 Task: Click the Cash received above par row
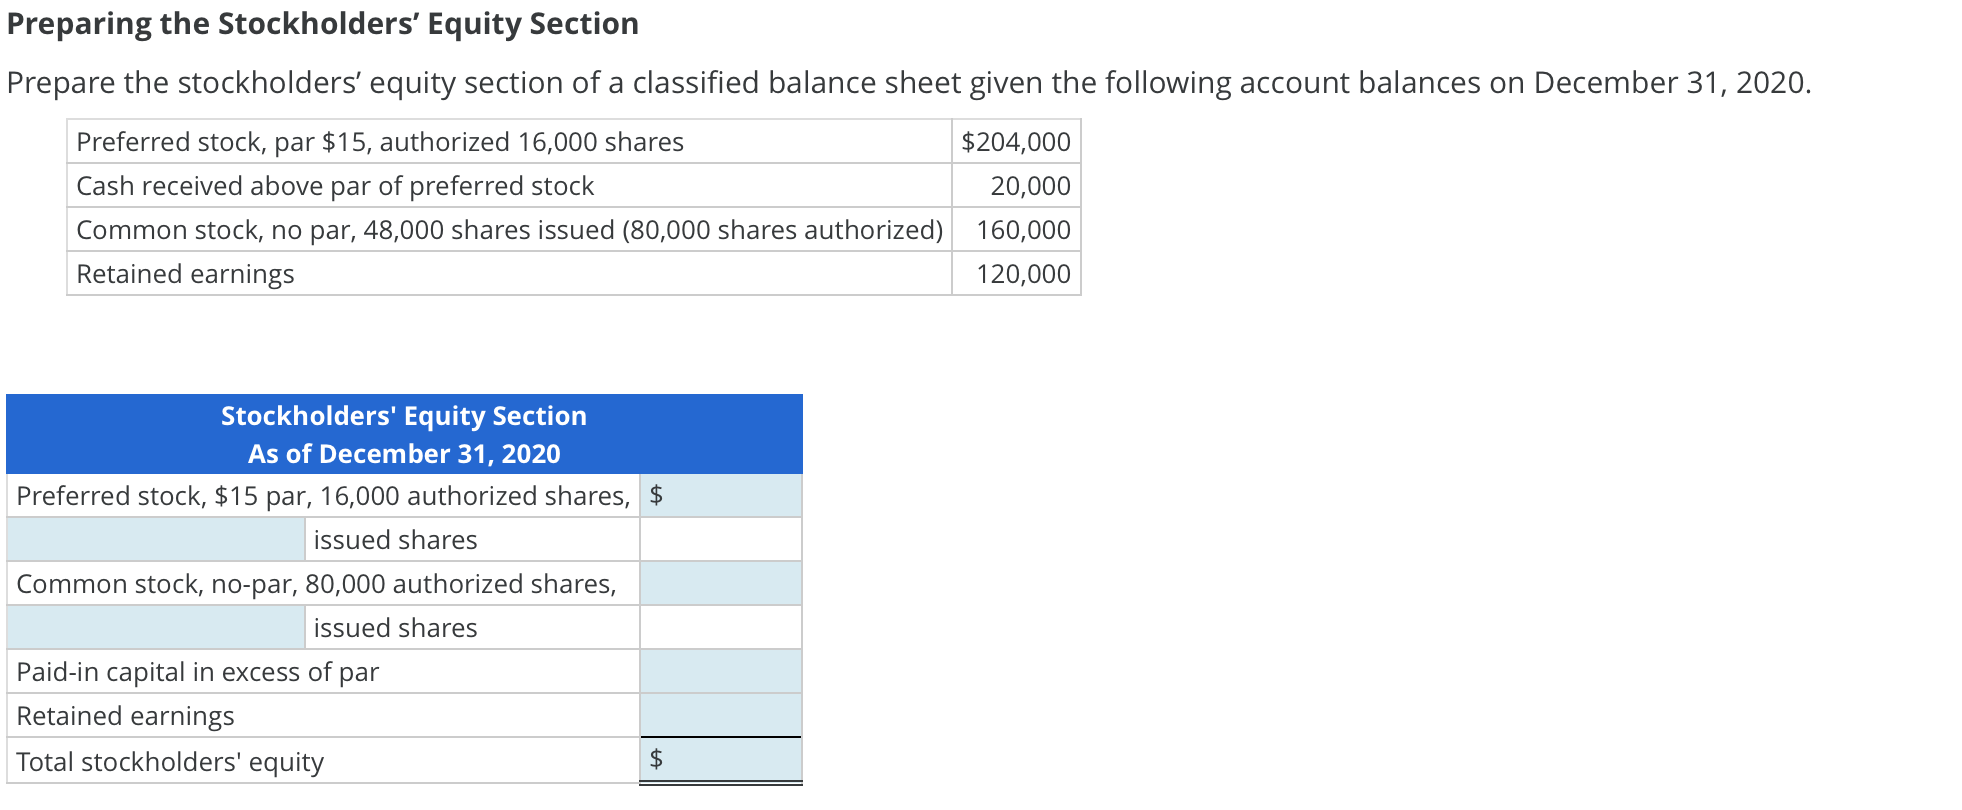335,186
